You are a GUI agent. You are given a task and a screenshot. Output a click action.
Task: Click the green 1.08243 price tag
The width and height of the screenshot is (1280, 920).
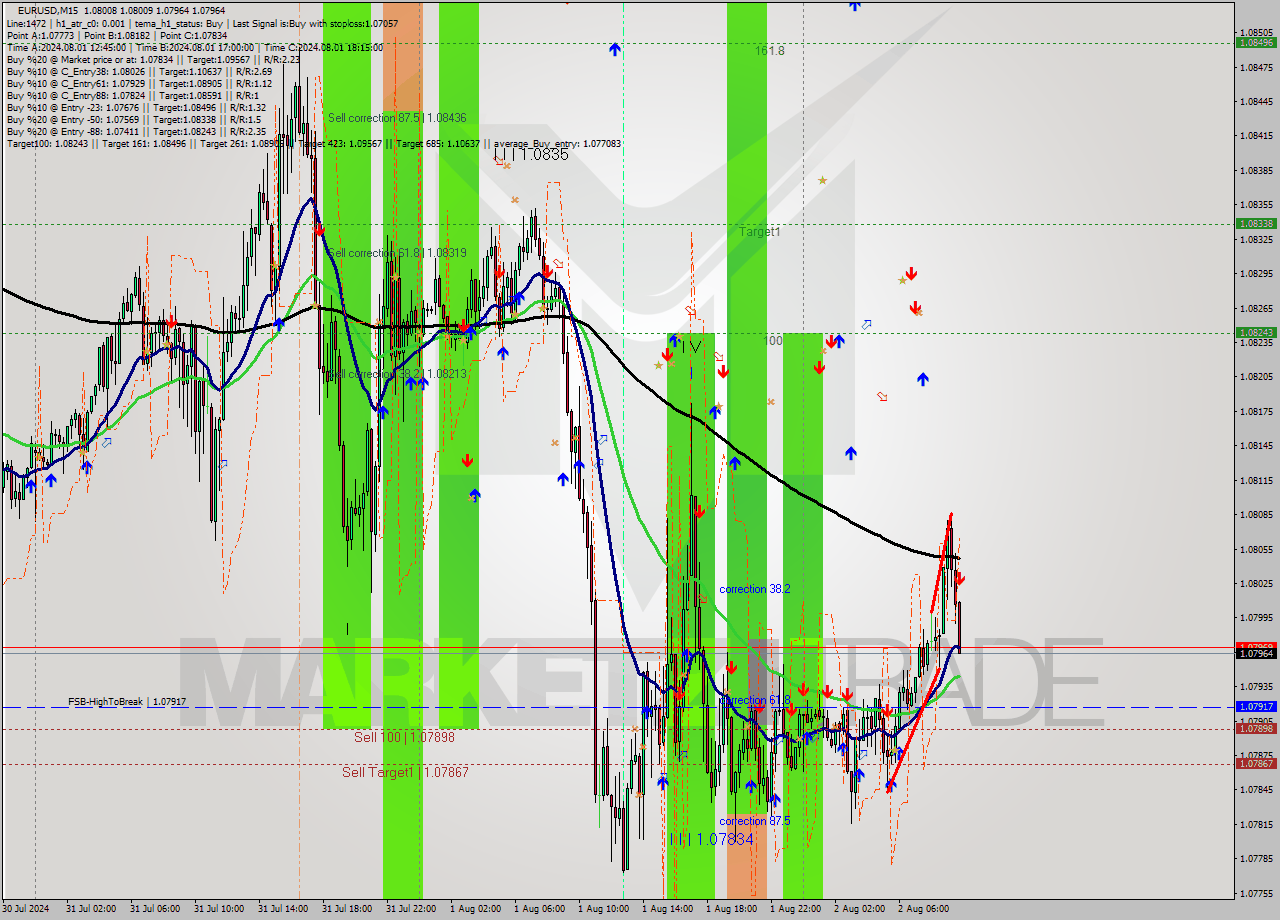1256,333
